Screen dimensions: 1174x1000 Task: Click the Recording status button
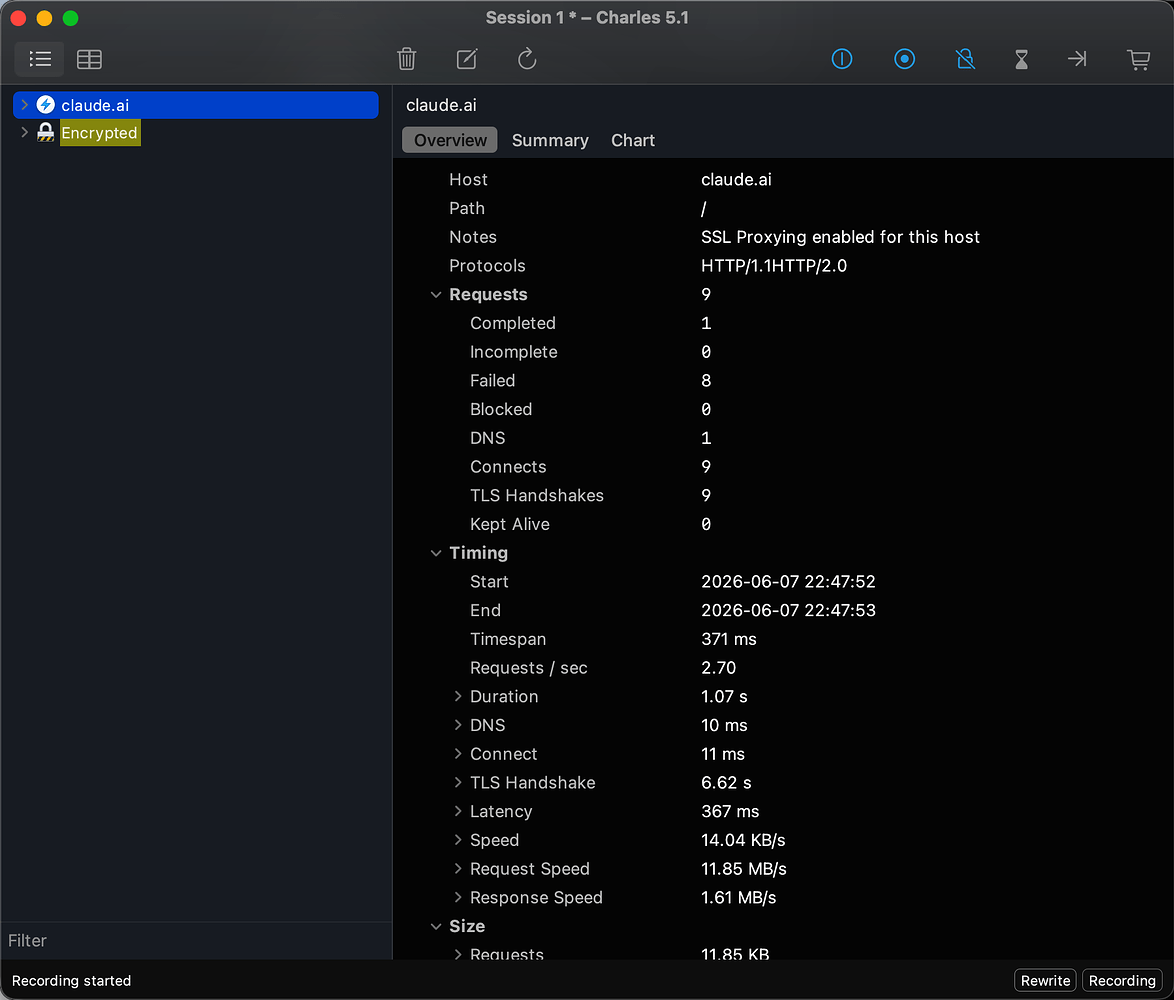tap(1122, 981)
